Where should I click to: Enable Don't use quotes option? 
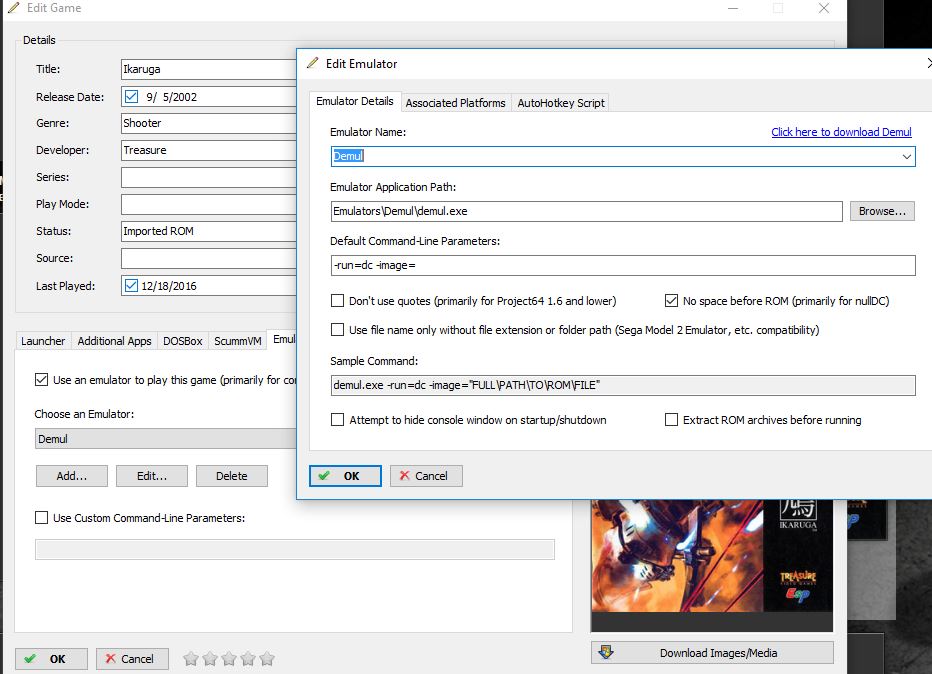[x=337, y=301]
